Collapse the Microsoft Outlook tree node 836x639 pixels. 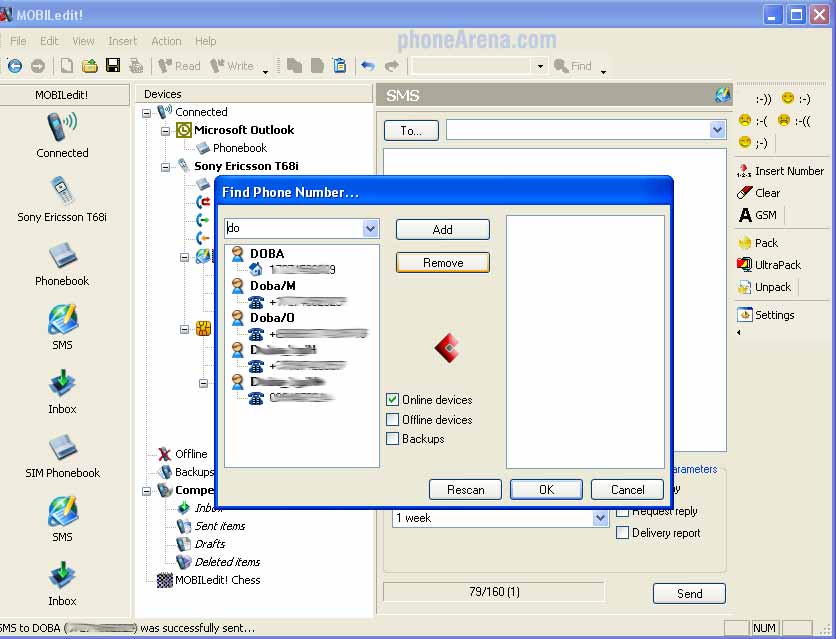(165, 131)
